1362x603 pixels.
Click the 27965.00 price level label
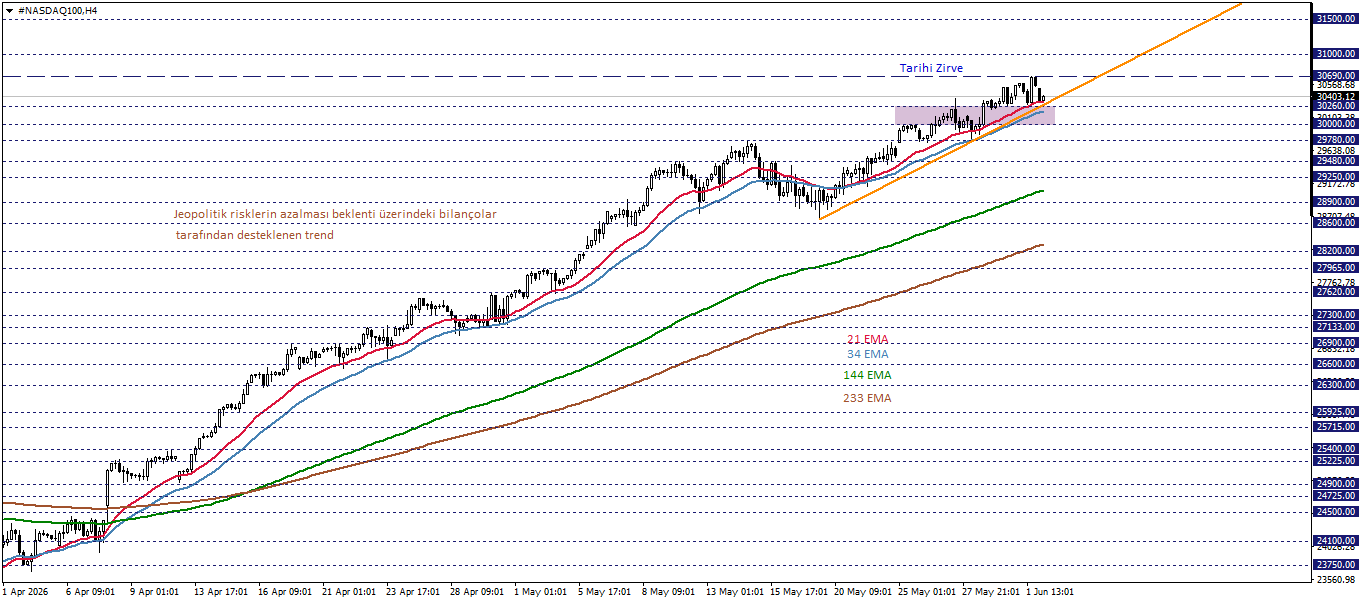tap(1336, 268)
